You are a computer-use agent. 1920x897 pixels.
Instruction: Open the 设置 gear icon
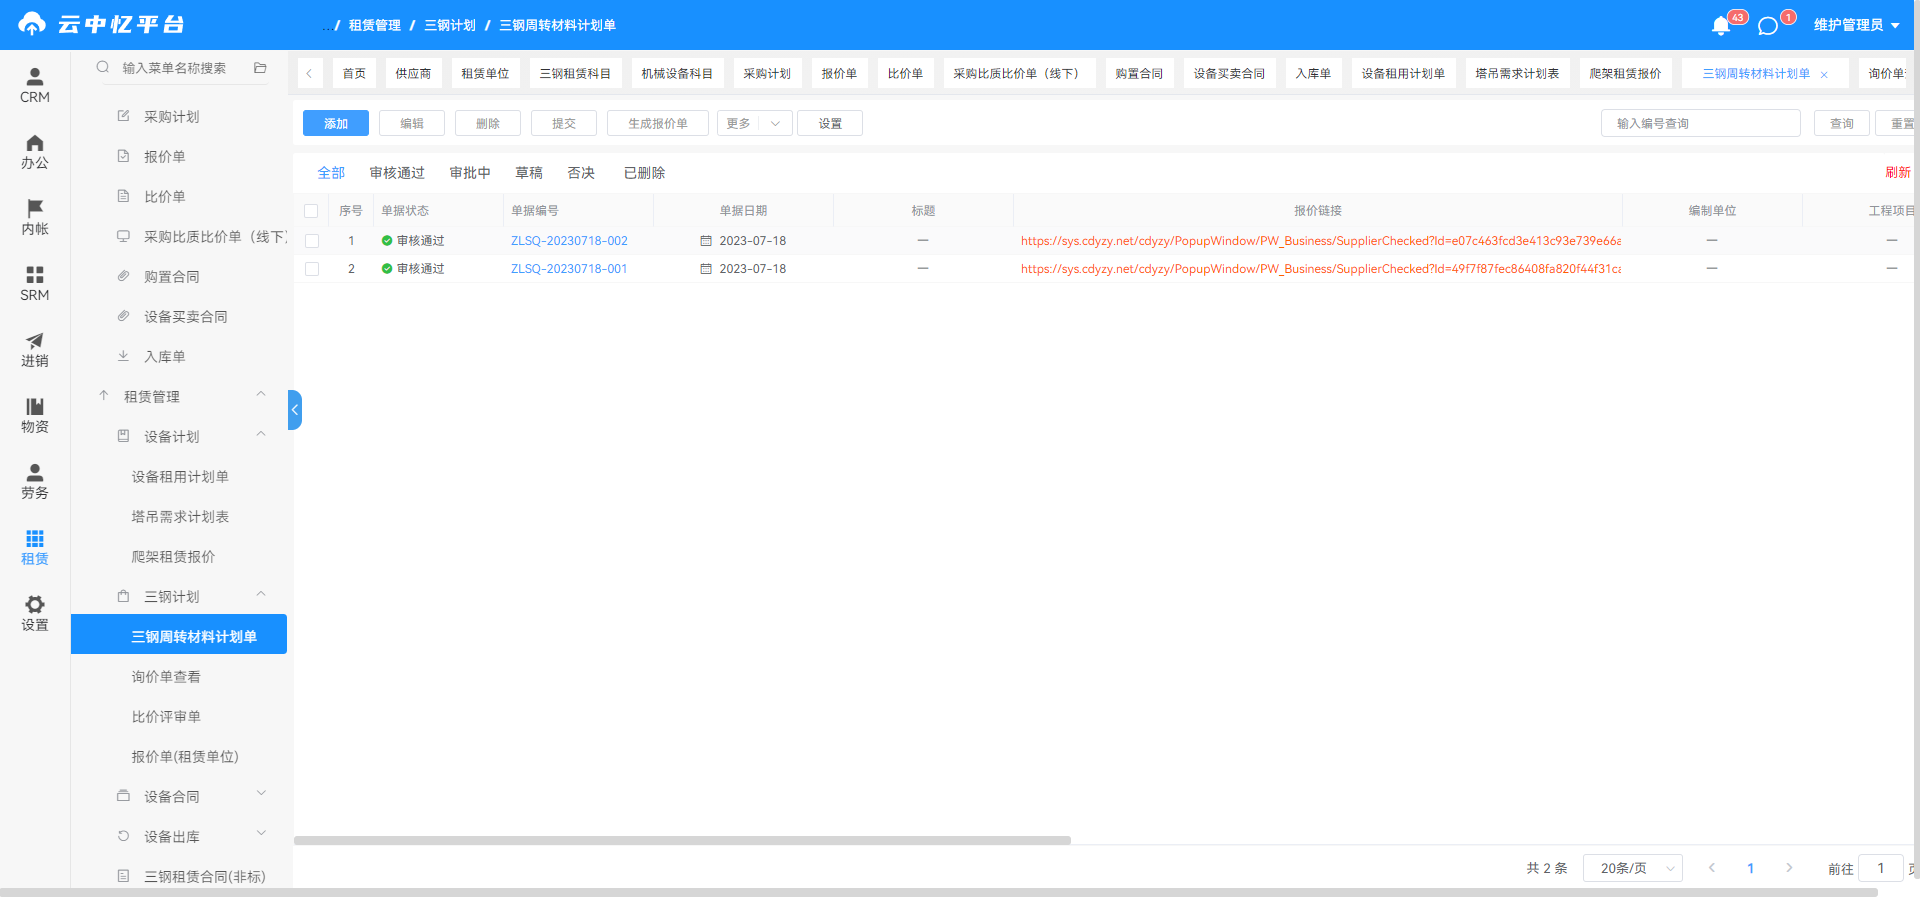point(35,604)
